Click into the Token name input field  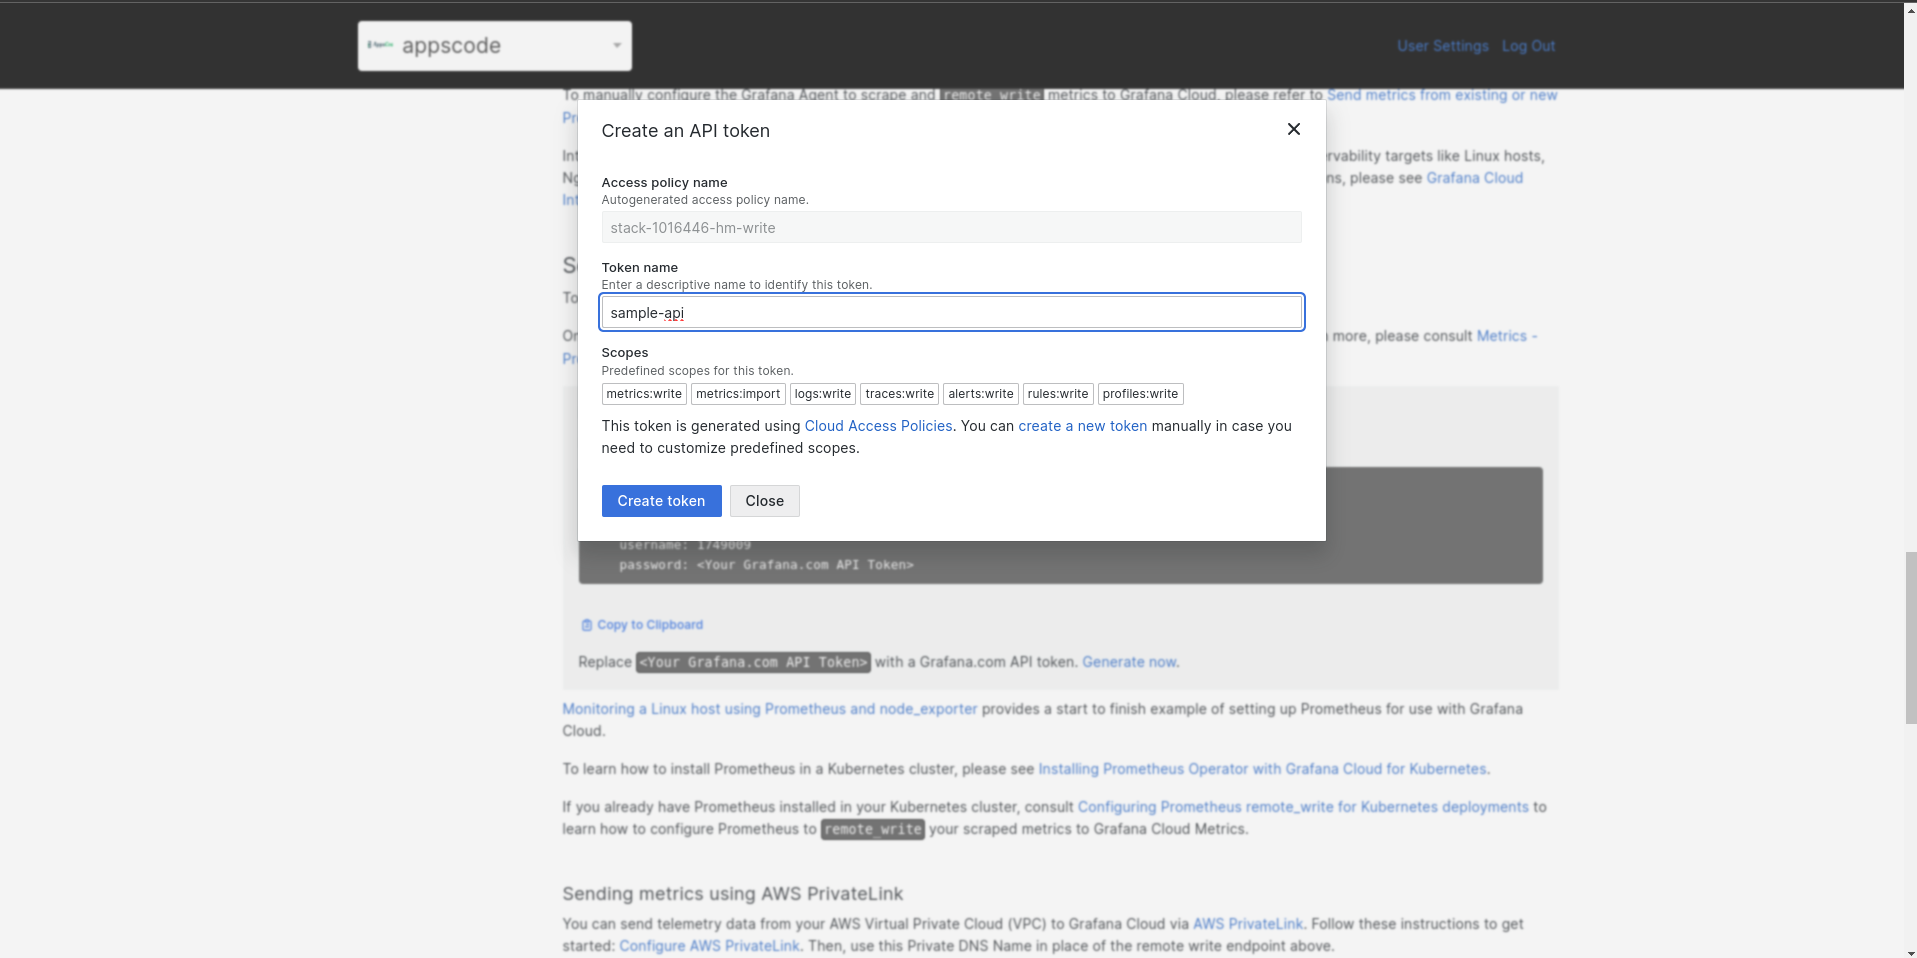coord(950,313)
